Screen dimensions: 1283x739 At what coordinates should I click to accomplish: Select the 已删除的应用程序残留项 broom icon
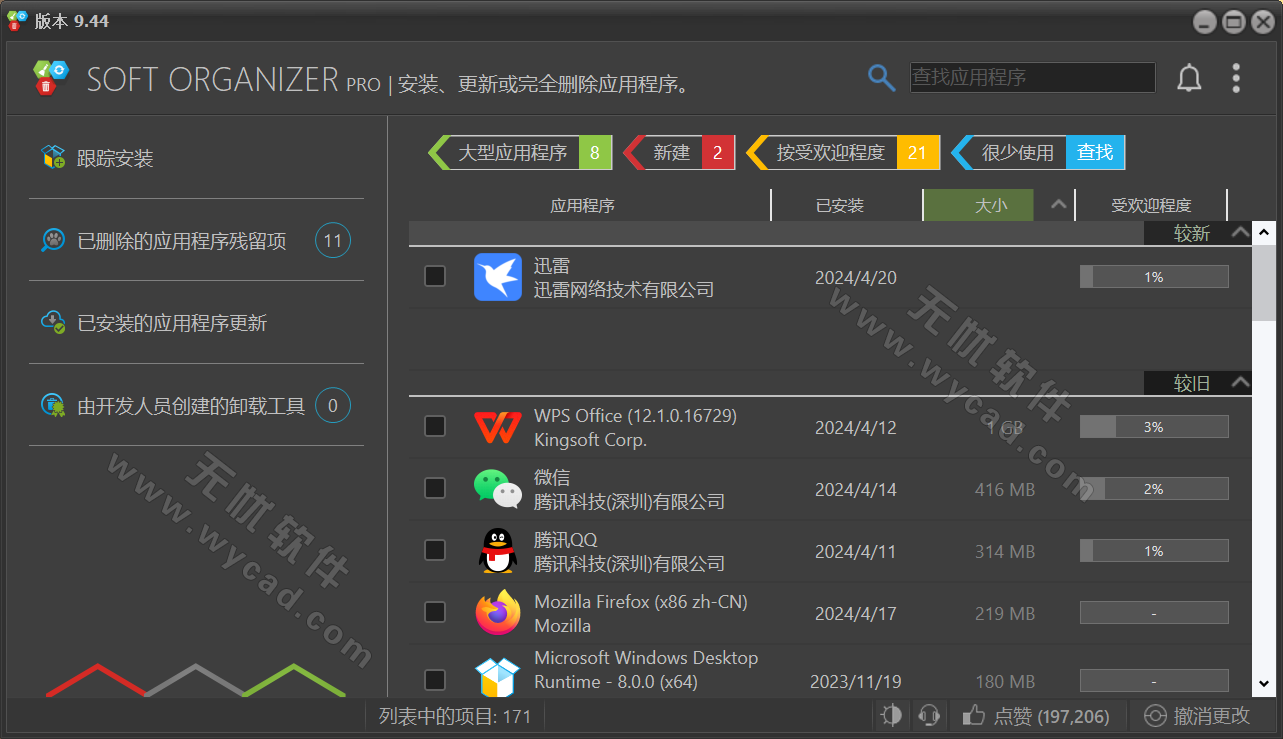53,240
